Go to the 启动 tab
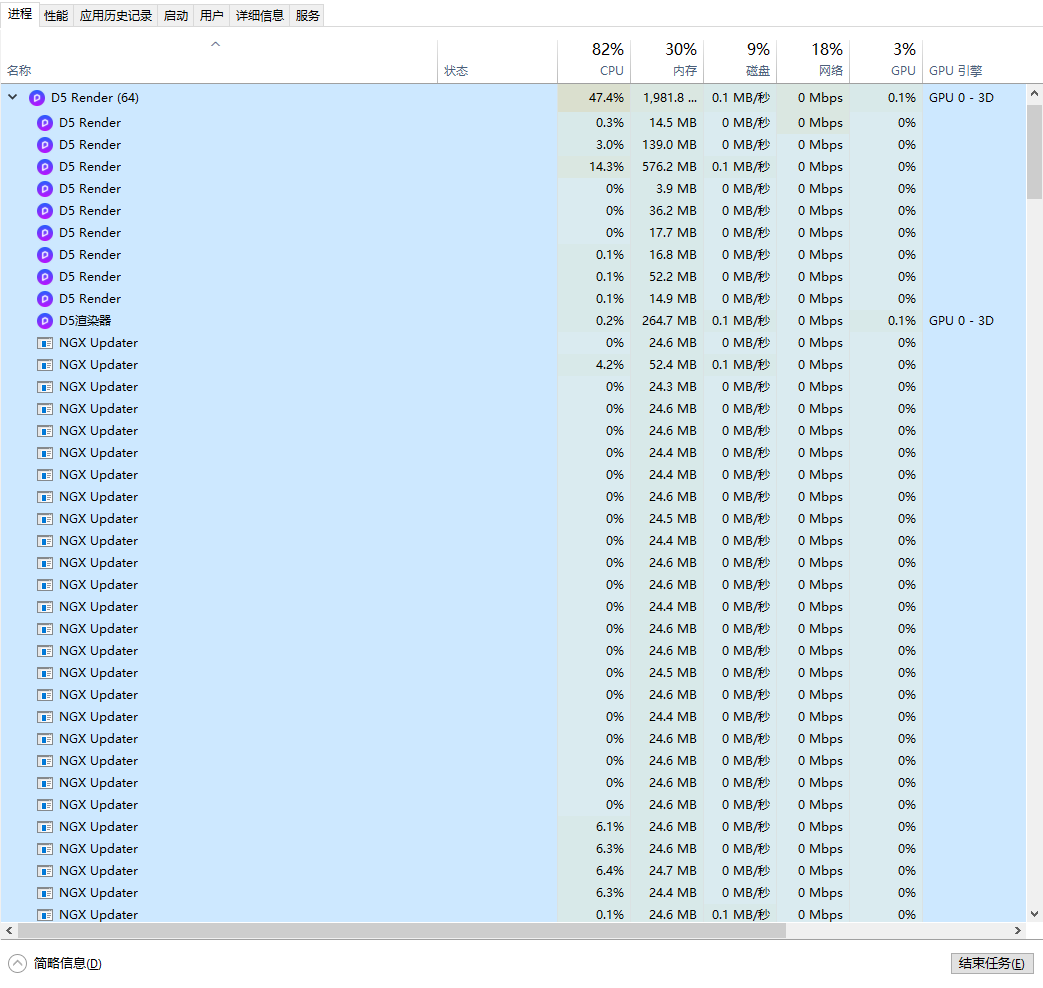Viewport: 1043px width, 988px height. coord(175,15)
